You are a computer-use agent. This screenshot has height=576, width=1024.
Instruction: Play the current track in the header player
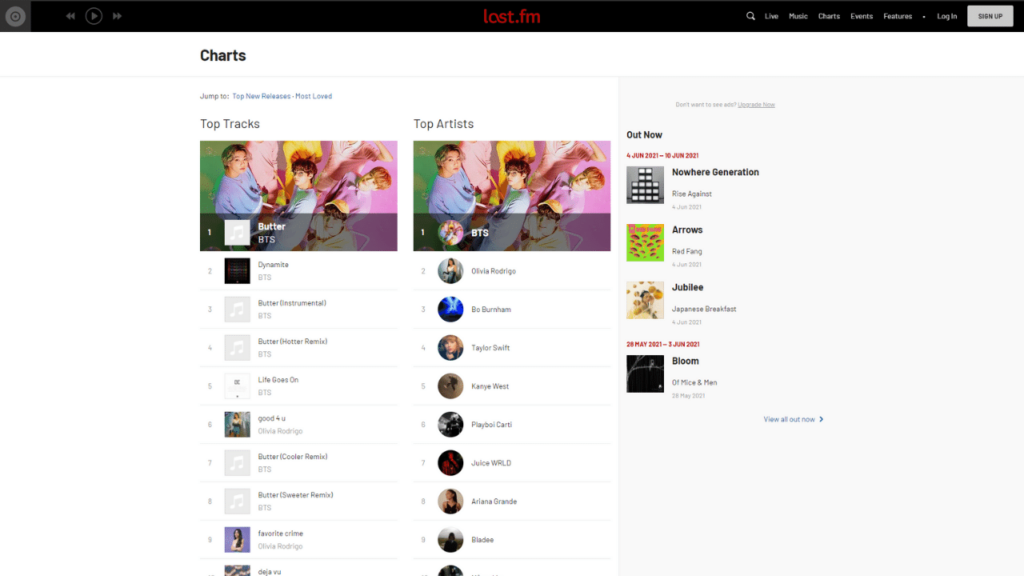click(93, 16)
